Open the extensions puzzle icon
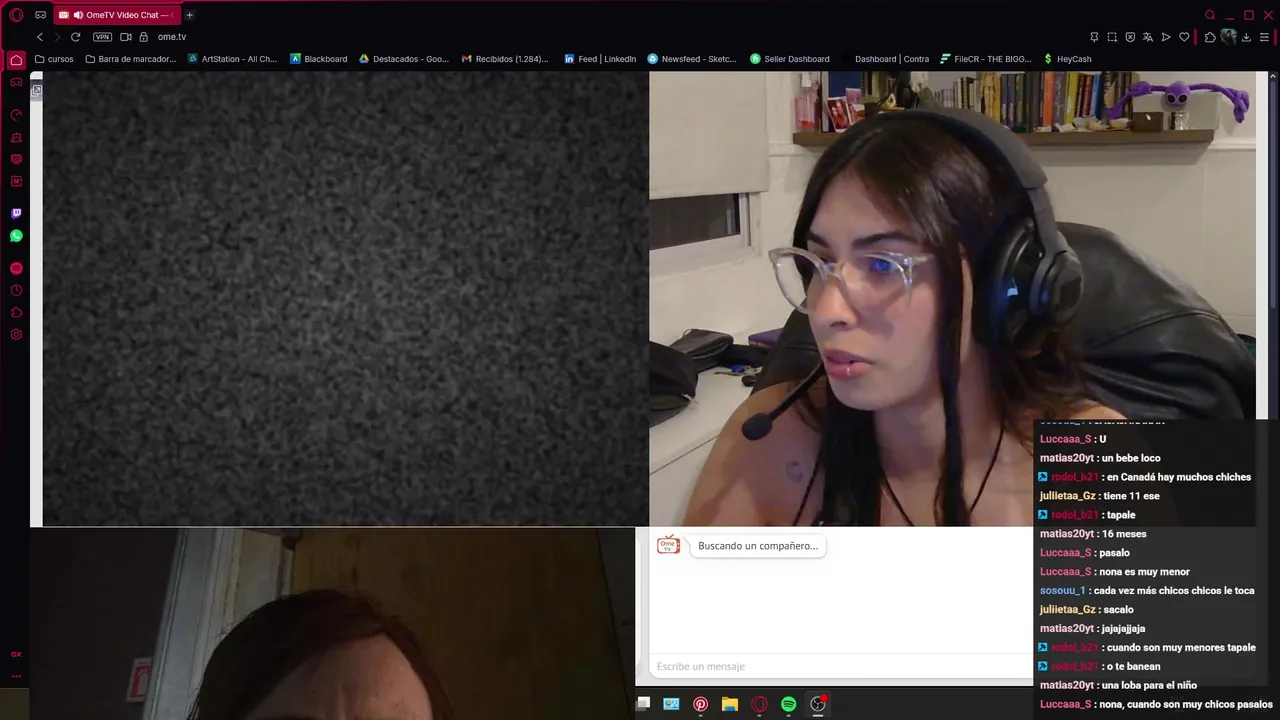 click(1210, 37)
